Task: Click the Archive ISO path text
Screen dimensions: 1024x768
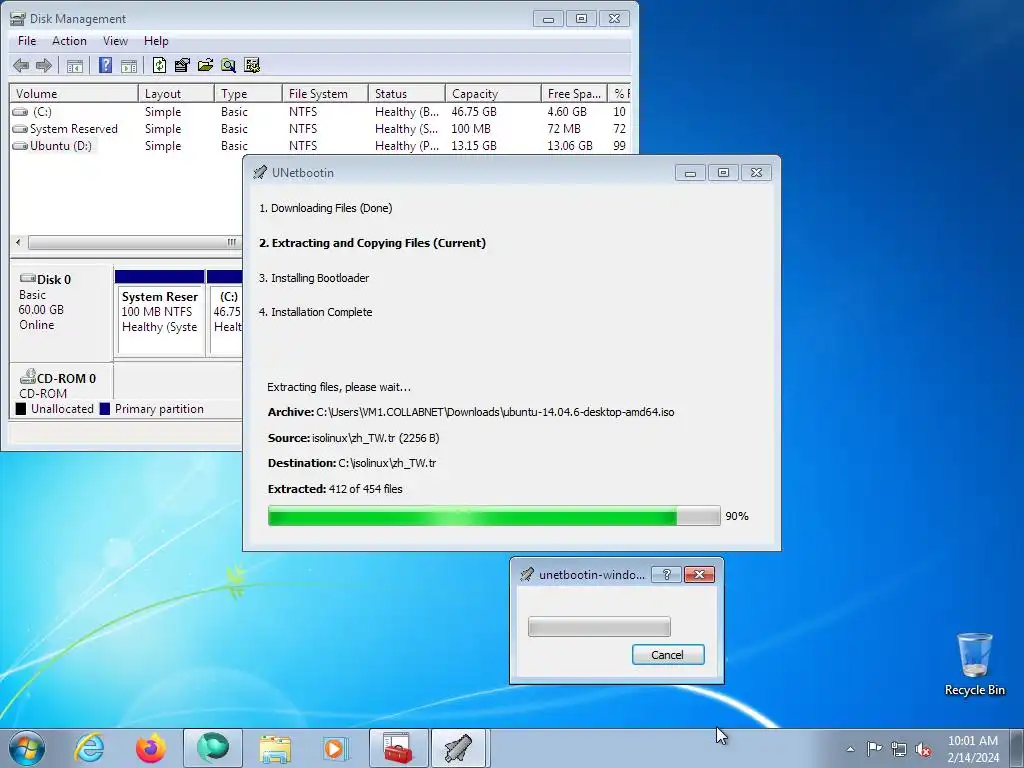Action: click(495, 412)
